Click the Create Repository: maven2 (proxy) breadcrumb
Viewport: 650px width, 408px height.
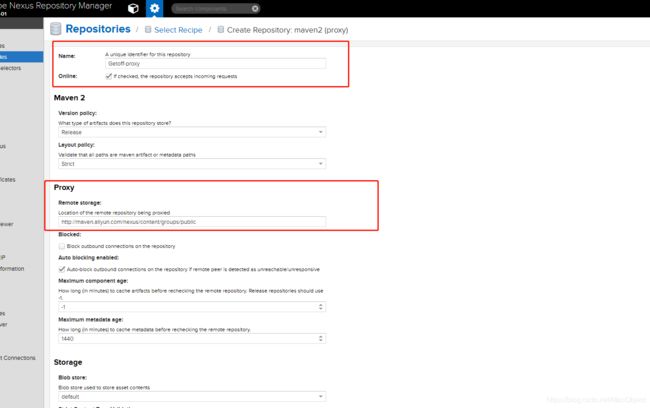point(287,30)
